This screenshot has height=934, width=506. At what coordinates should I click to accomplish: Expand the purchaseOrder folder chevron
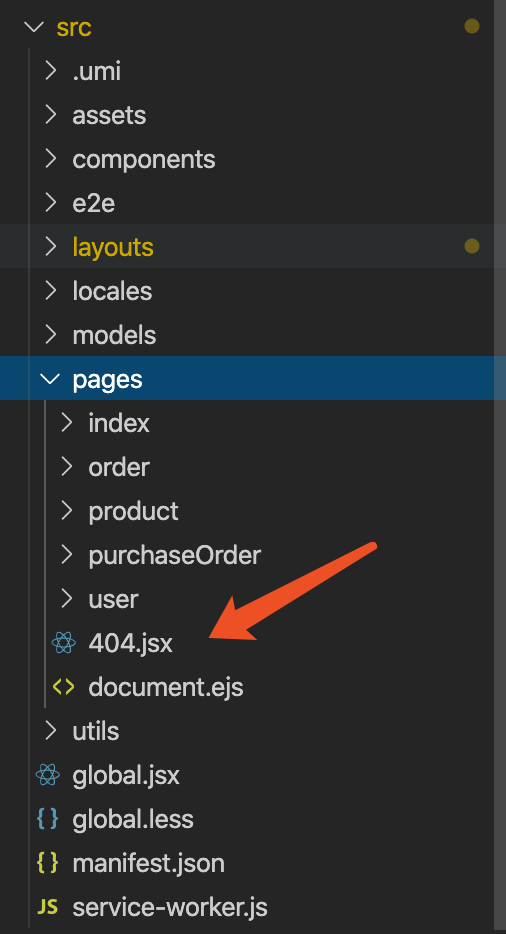click(x=67, y=555)
